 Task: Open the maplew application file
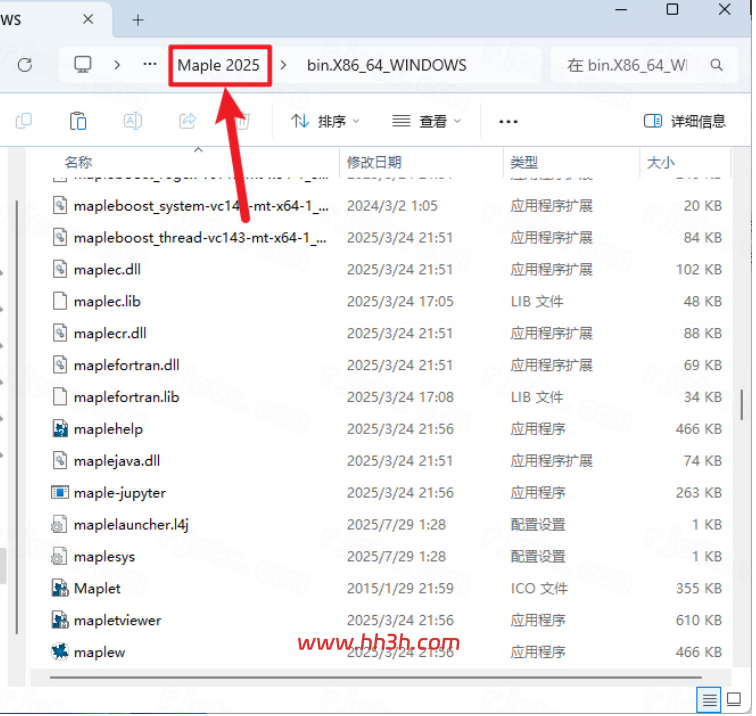point(100,652)
